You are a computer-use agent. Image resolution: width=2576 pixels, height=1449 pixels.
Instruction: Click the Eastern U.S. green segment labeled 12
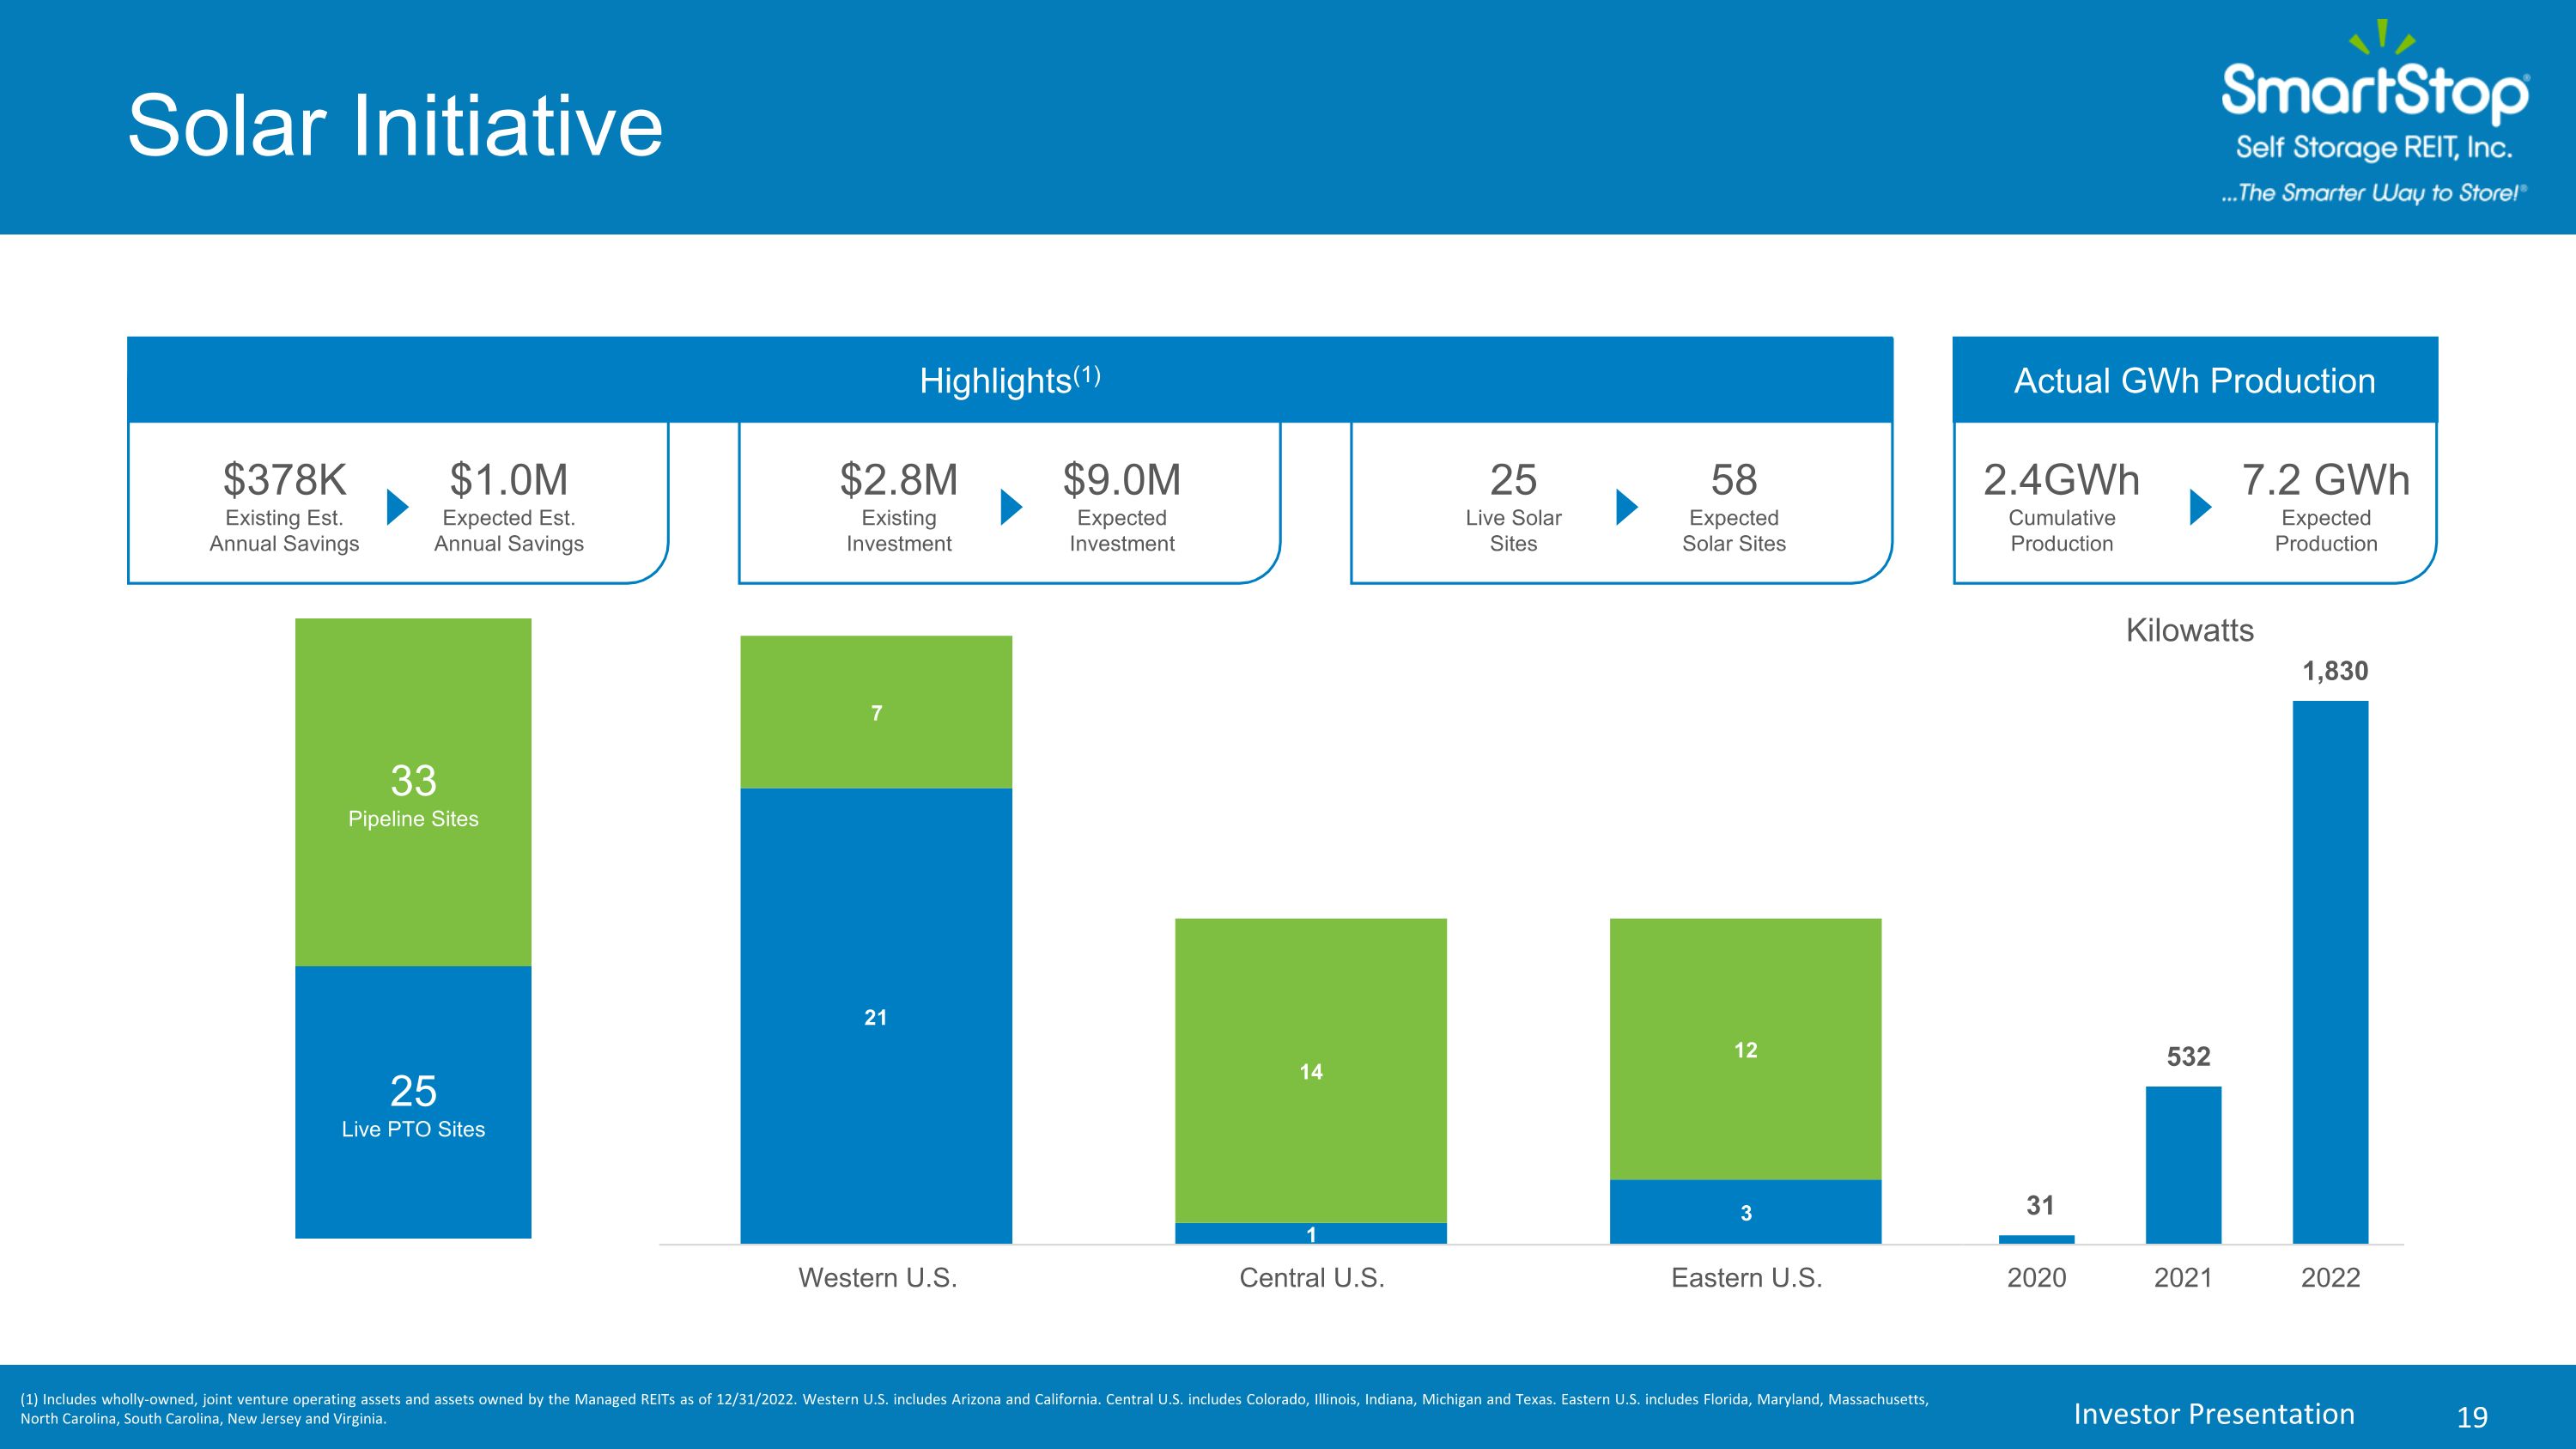(1746, 1049)
